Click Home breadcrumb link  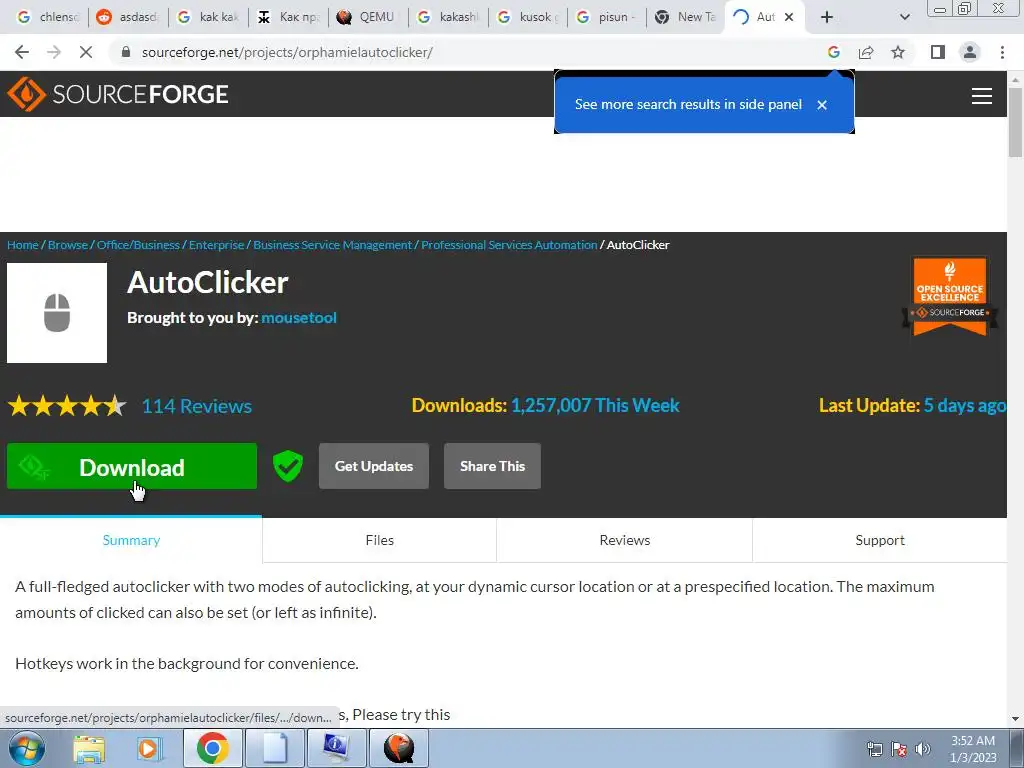point(23,245)
